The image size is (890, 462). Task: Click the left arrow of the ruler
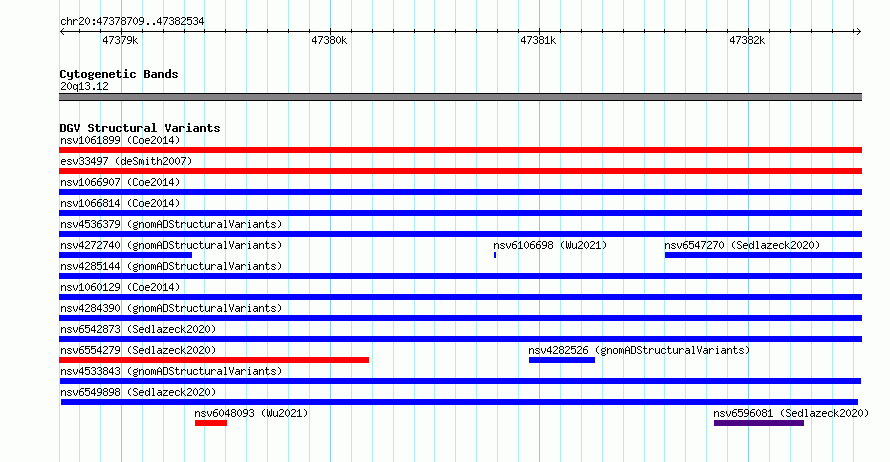(62, 32)
